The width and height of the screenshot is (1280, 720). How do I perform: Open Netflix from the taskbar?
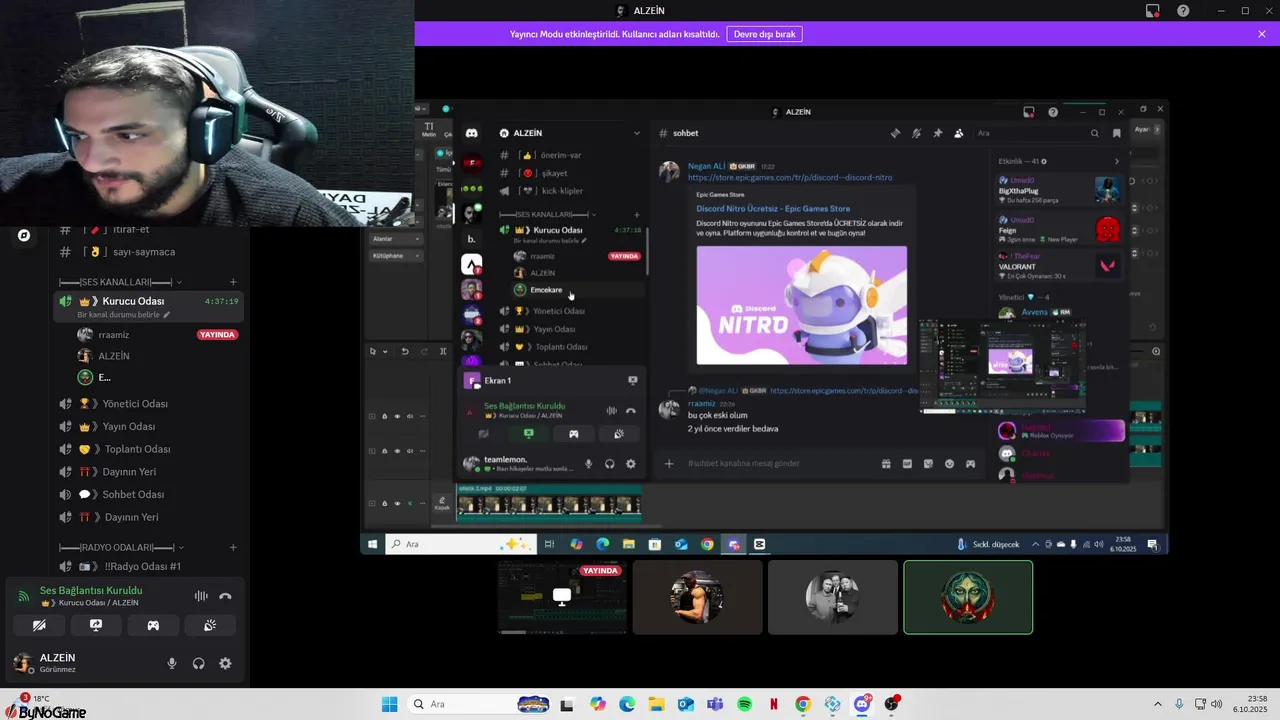click(774, 704)
